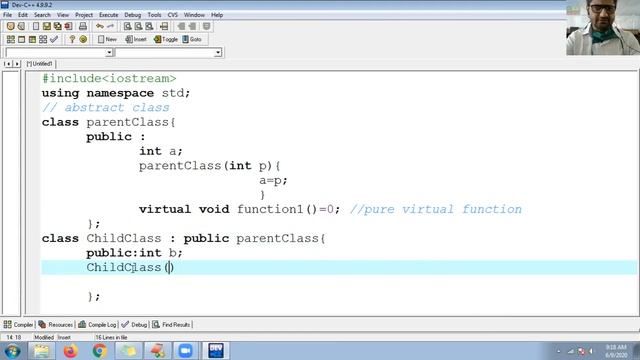Click the Toggle bookmark button

166,39
